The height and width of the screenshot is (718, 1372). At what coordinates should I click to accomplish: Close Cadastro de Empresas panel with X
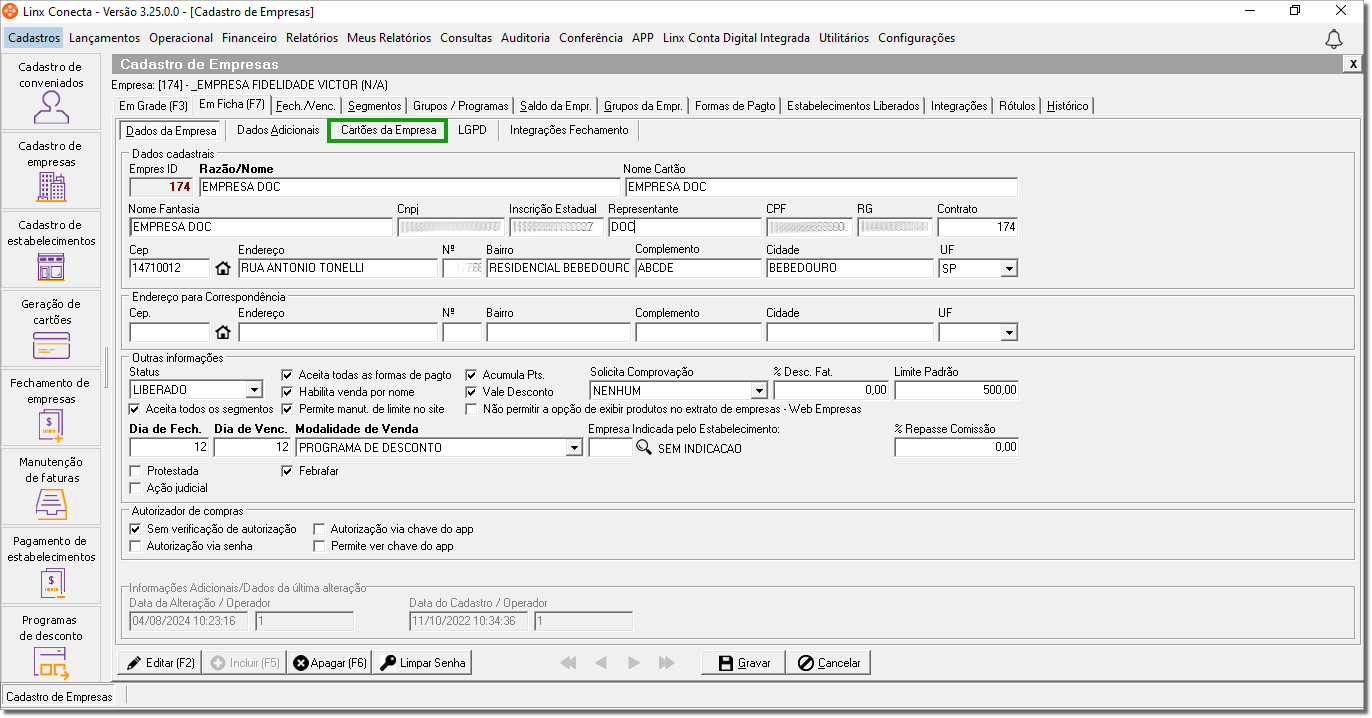[x=1353, y=64]
